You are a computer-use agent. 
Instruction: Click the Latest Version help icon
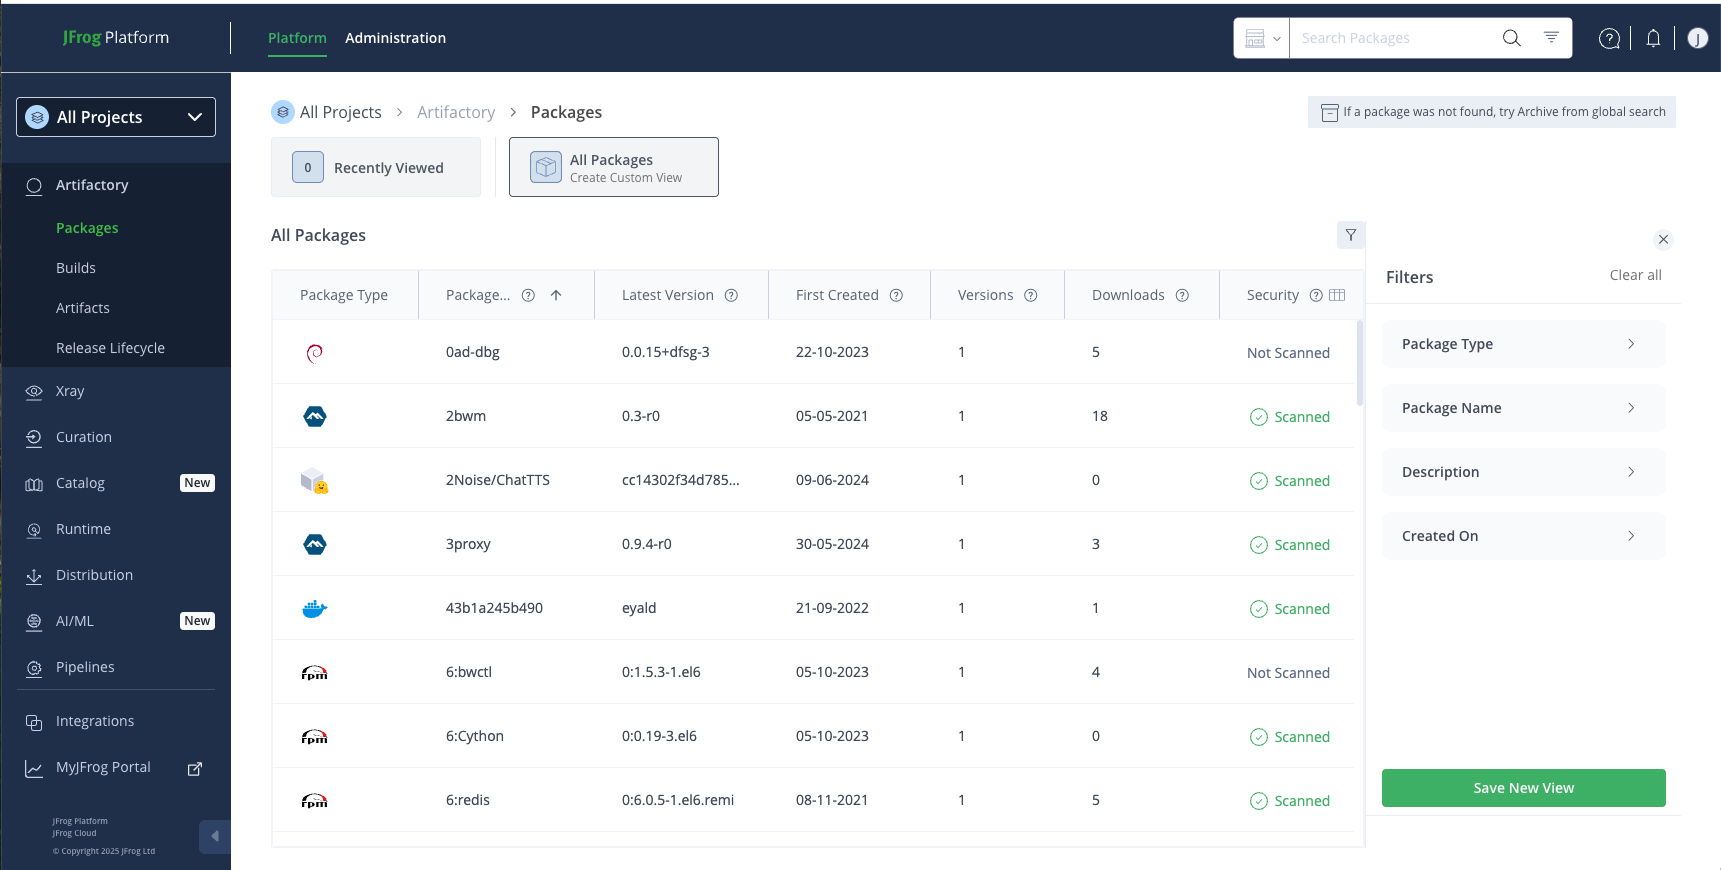731,295
